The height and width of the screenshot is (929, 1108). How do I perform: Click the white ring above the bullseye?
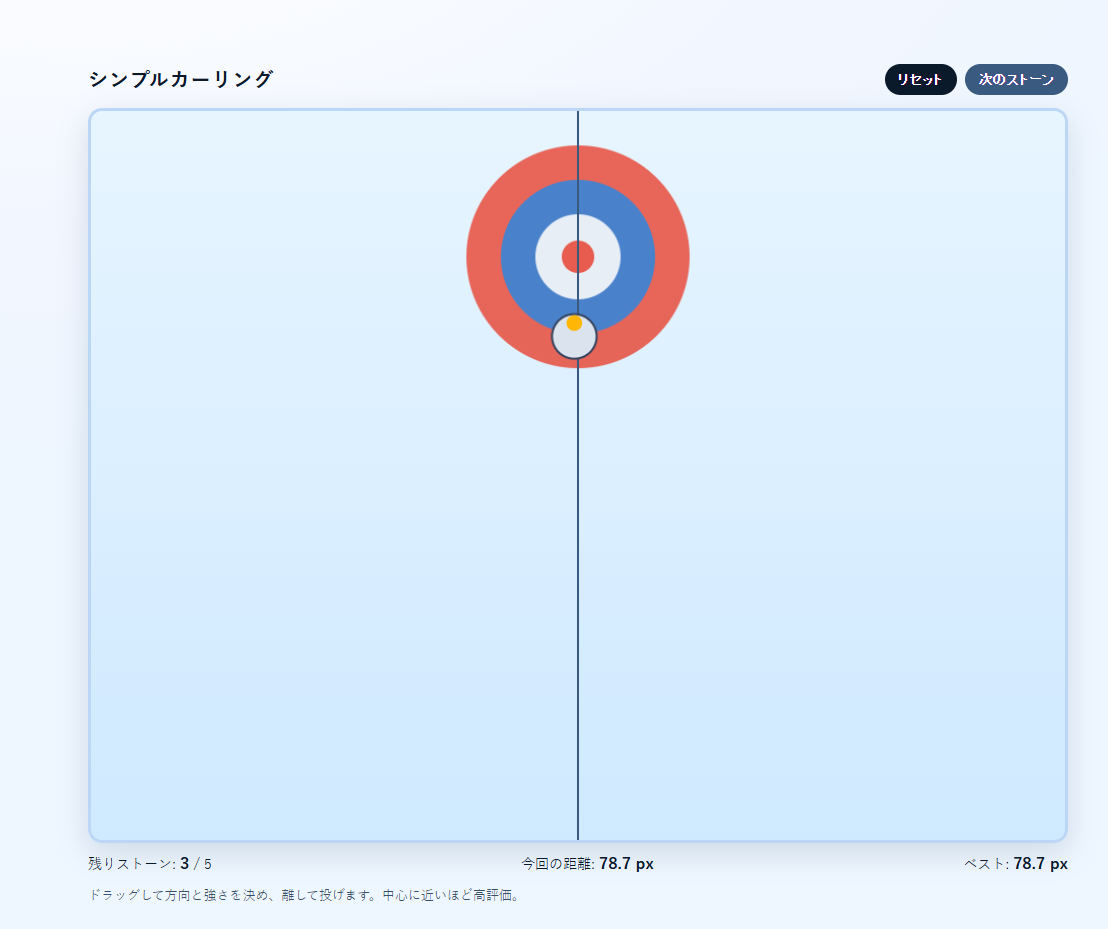(x=578, y=227)
